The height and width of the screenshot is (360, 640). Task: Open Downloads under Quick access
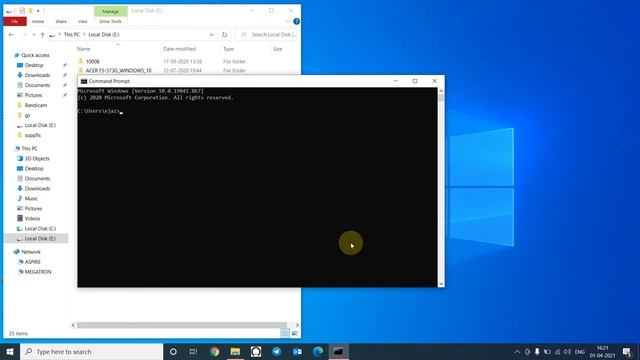coord(37,75)
